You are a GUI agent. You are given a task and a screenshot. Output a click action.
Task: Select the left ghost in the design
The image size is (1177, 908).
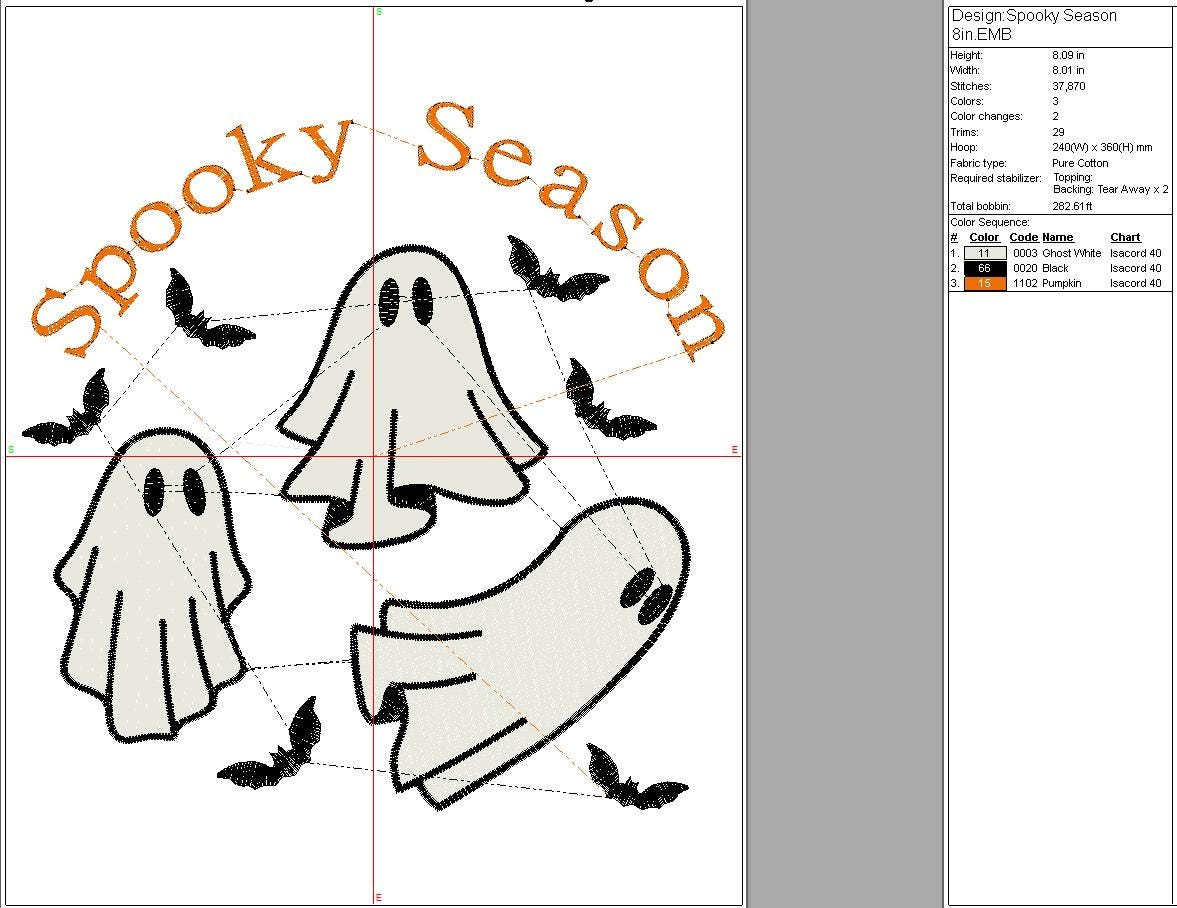click(150, 590)
